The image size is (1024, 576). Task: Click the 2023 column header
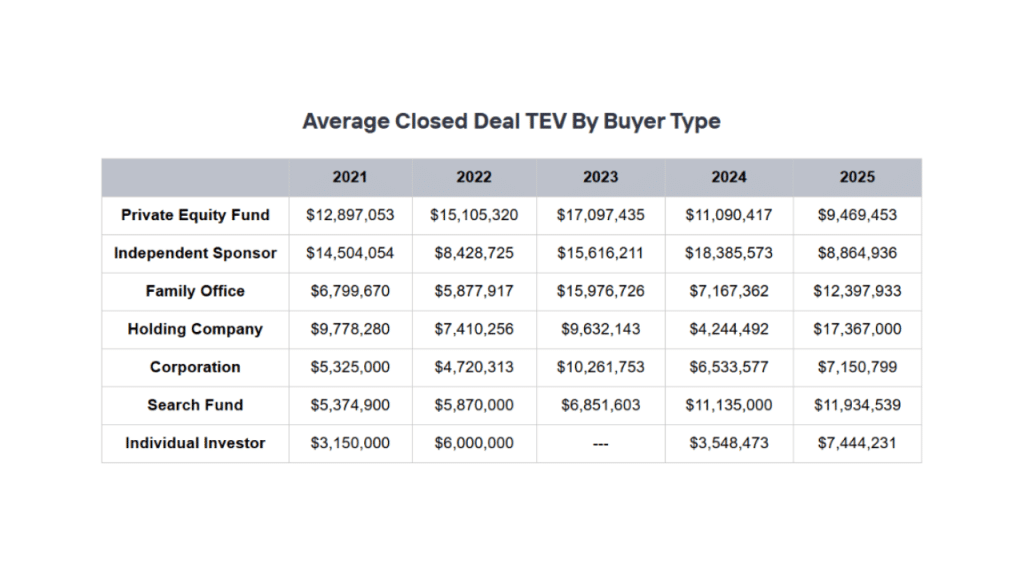pyautogui.click(x=601, y=177)
